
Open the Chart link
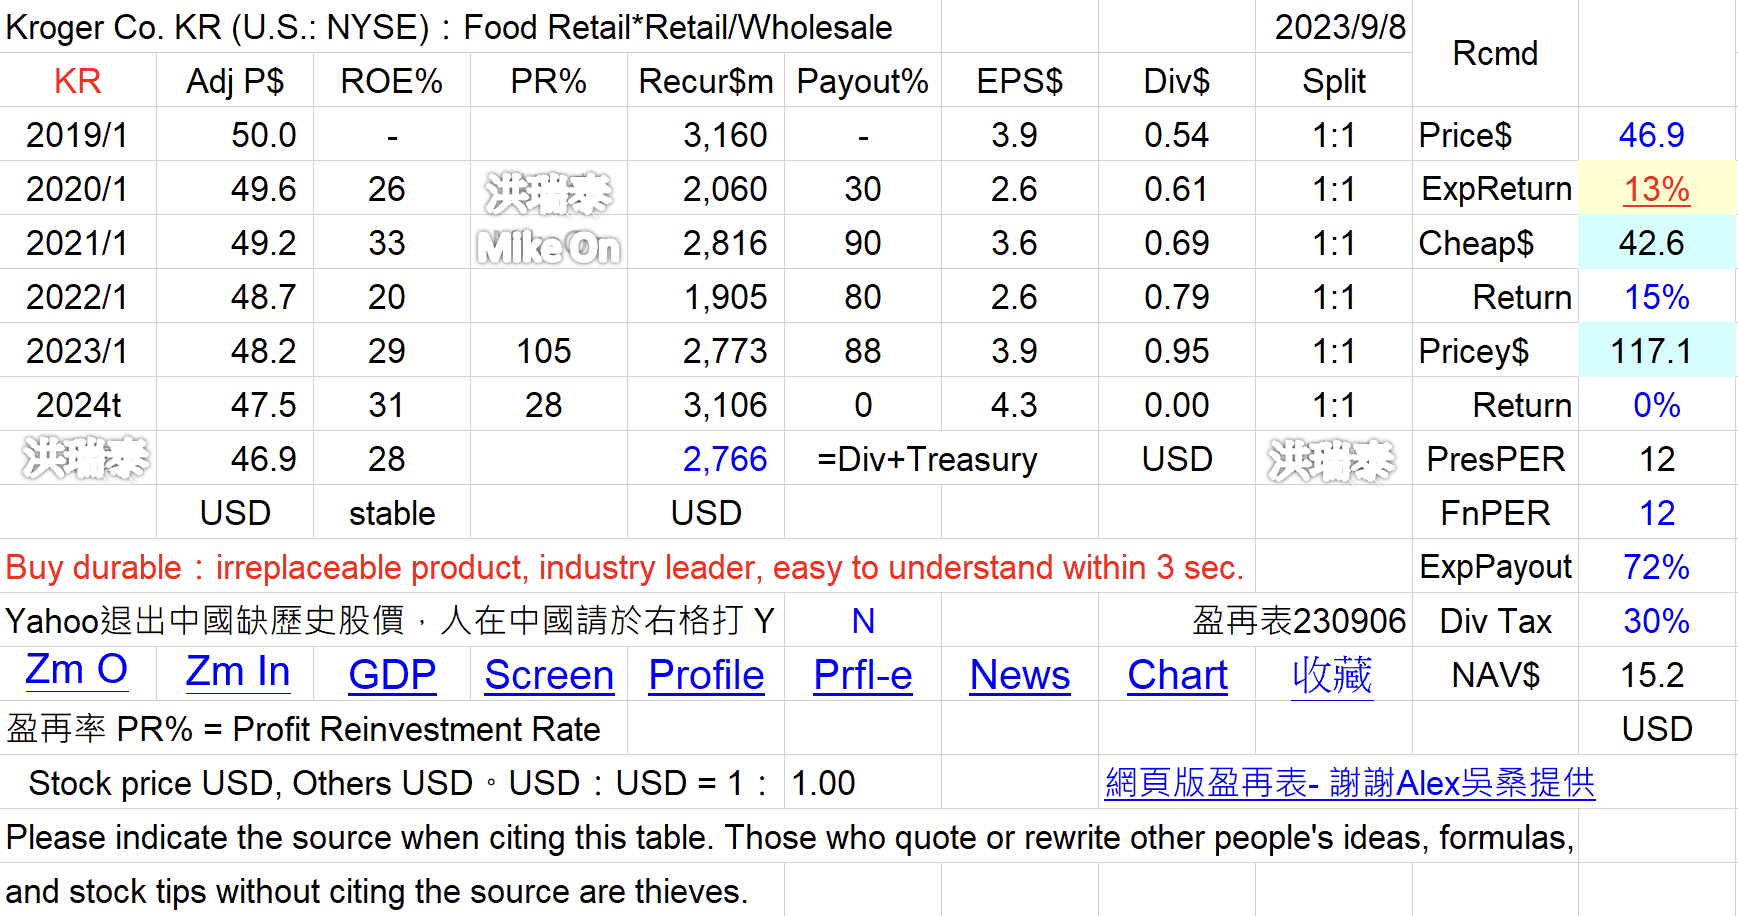[x=1177, y=675]
